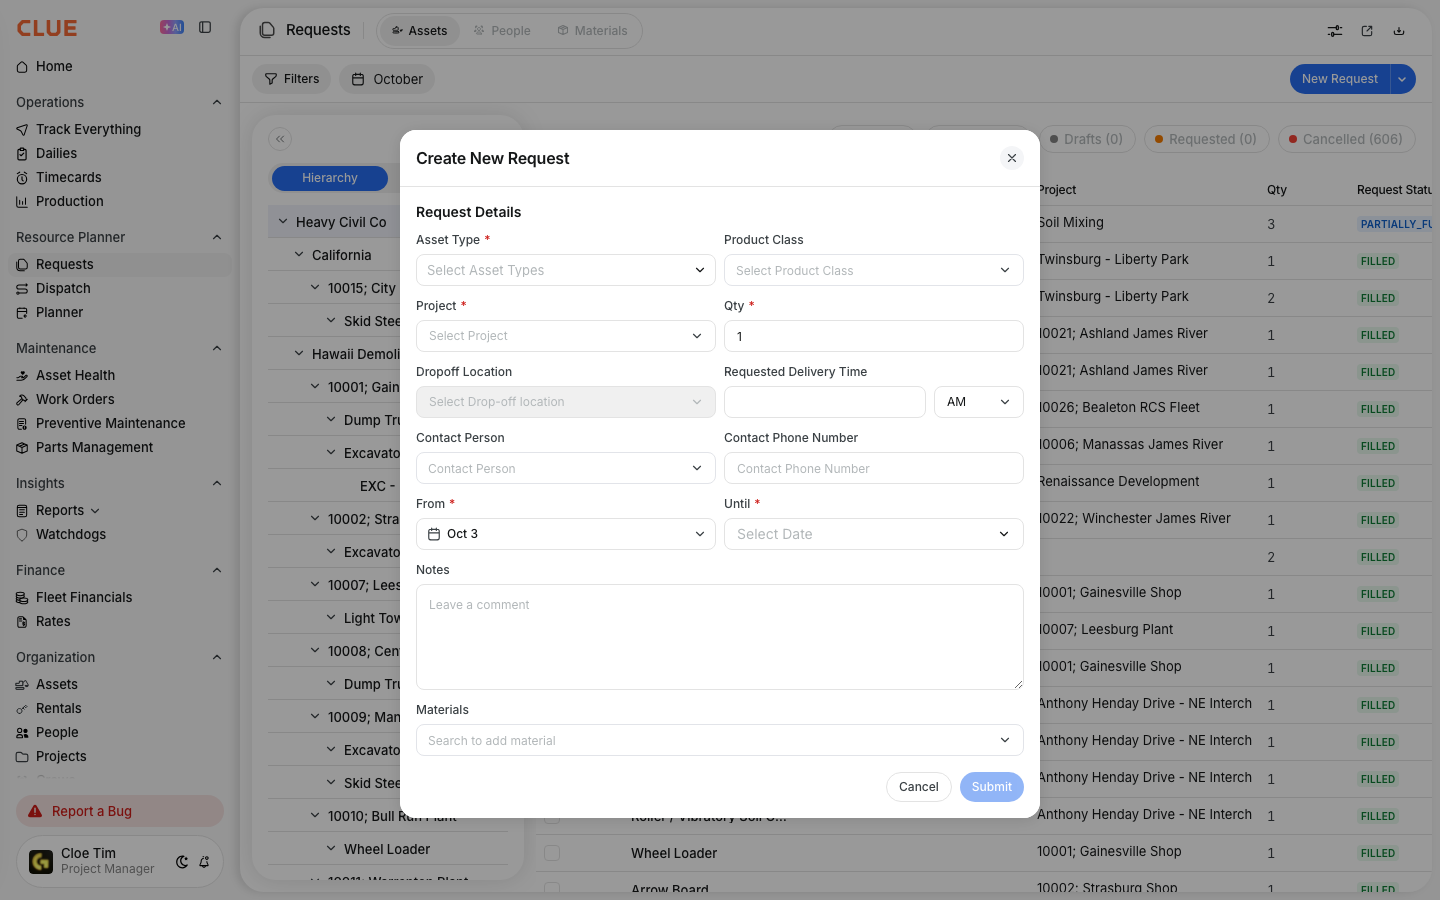The image size is (1440, 900).
Task: Click the download icon in top bar
Action: point(1399,31)
